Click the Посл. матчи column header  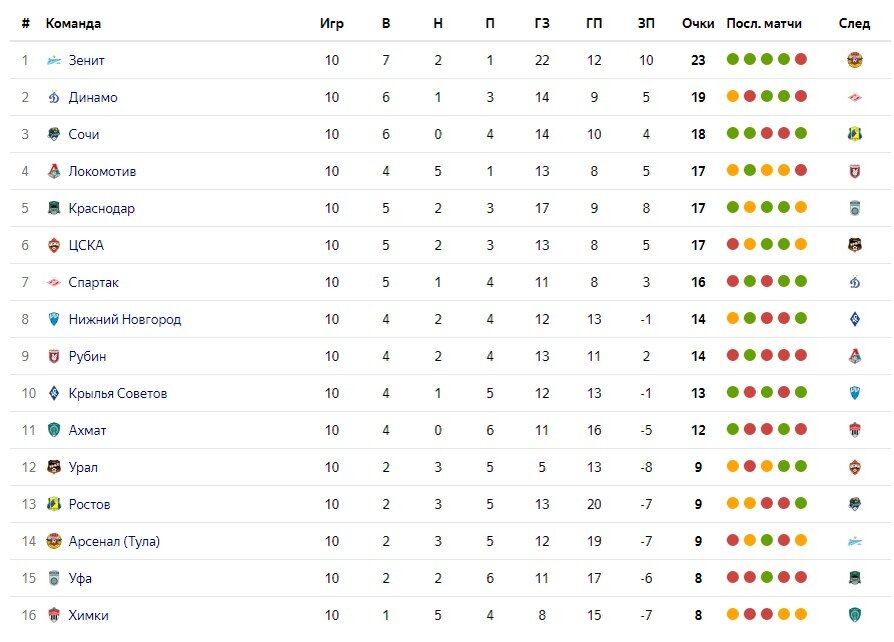pyautogui.click(x=764, y=23)
